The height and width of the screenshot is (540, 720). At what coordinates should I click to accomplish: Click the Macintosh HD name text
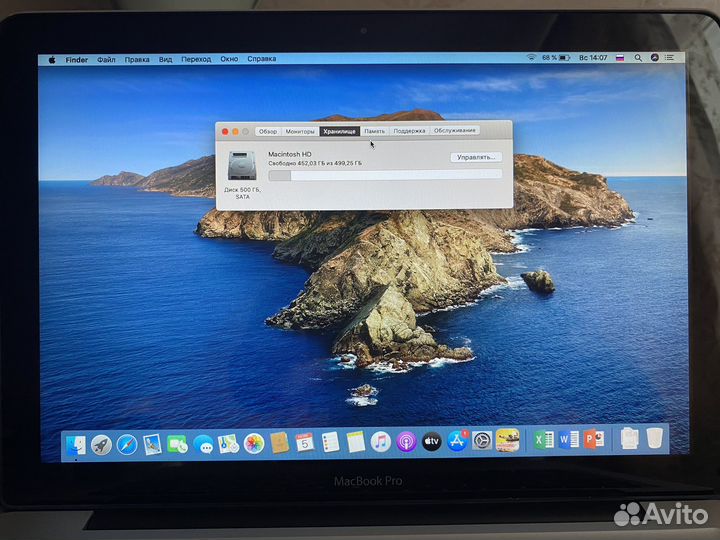click(290, 154)
